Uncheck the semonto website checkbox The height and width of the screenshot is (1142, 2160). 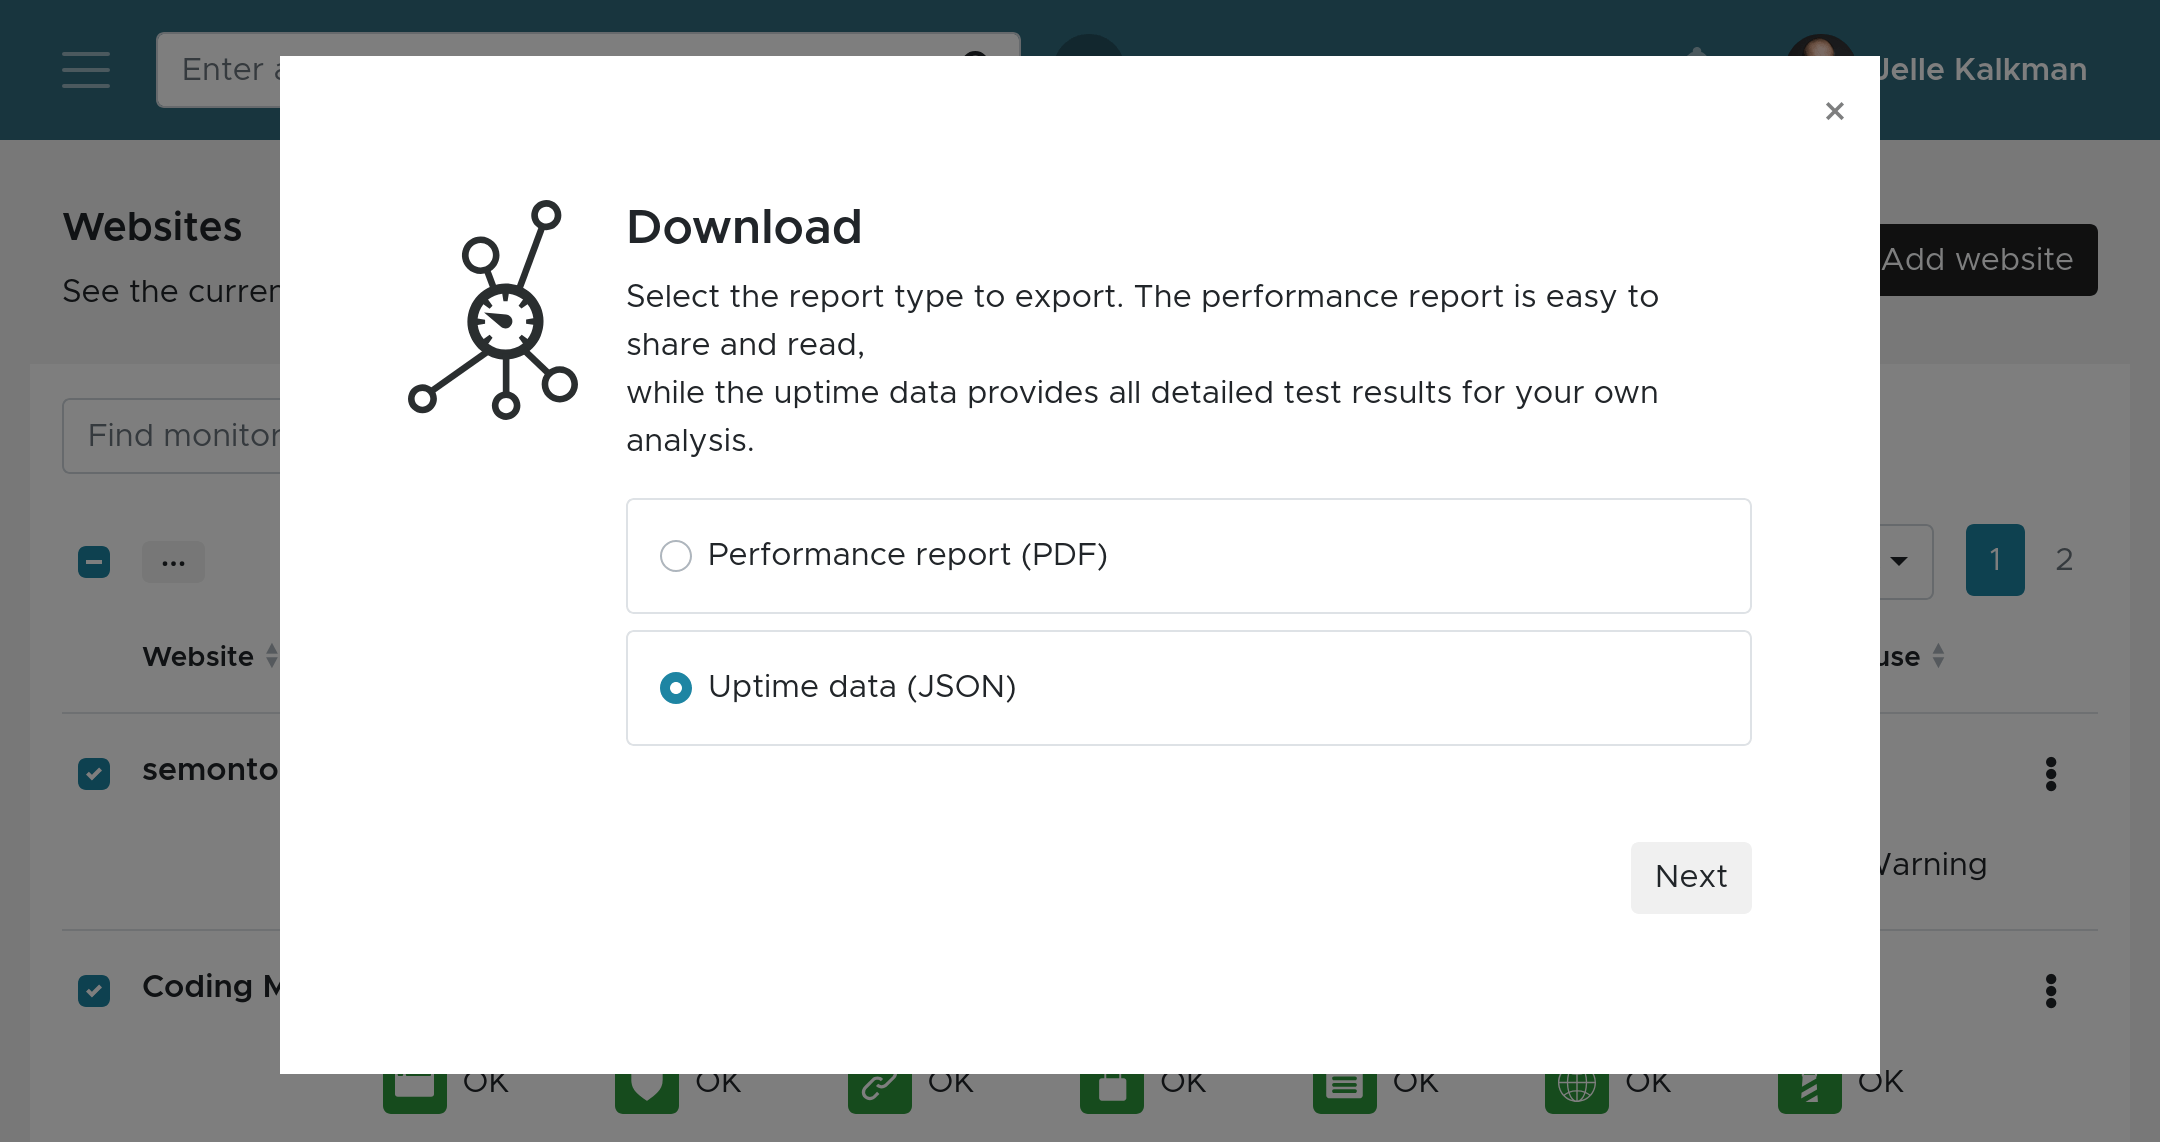94,773
